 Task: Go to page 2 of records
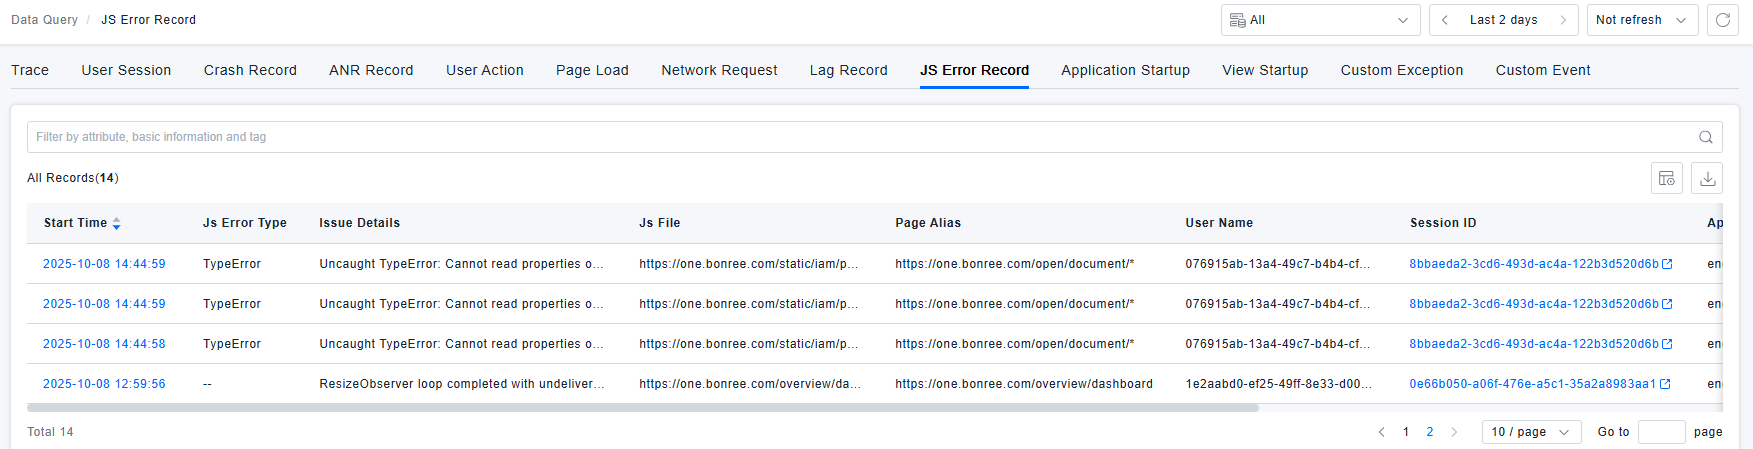pos(1430,432)
